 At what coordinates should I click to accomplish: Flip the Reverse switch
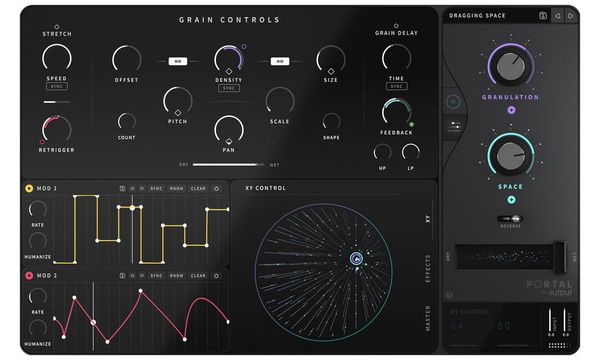click(x=510, y=219)
